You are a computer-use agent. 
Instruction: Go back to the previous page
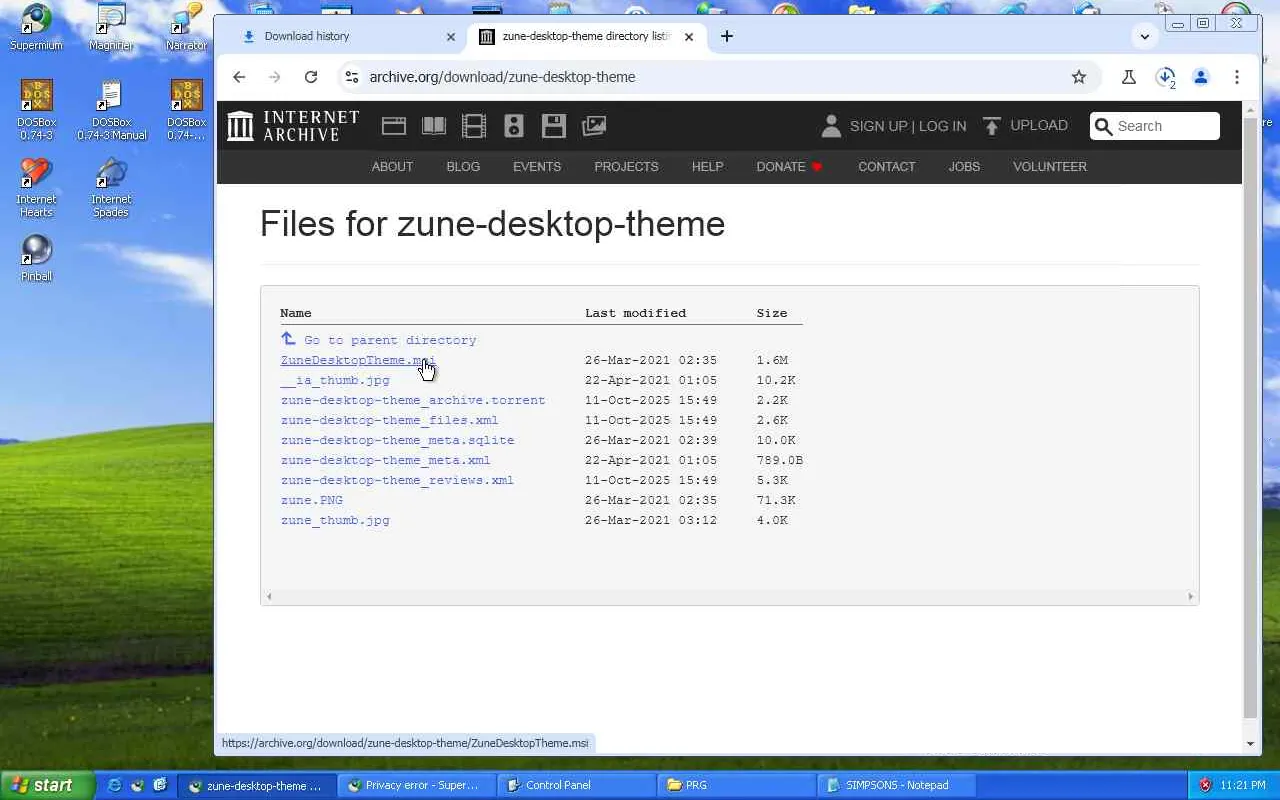coord(239,77)
